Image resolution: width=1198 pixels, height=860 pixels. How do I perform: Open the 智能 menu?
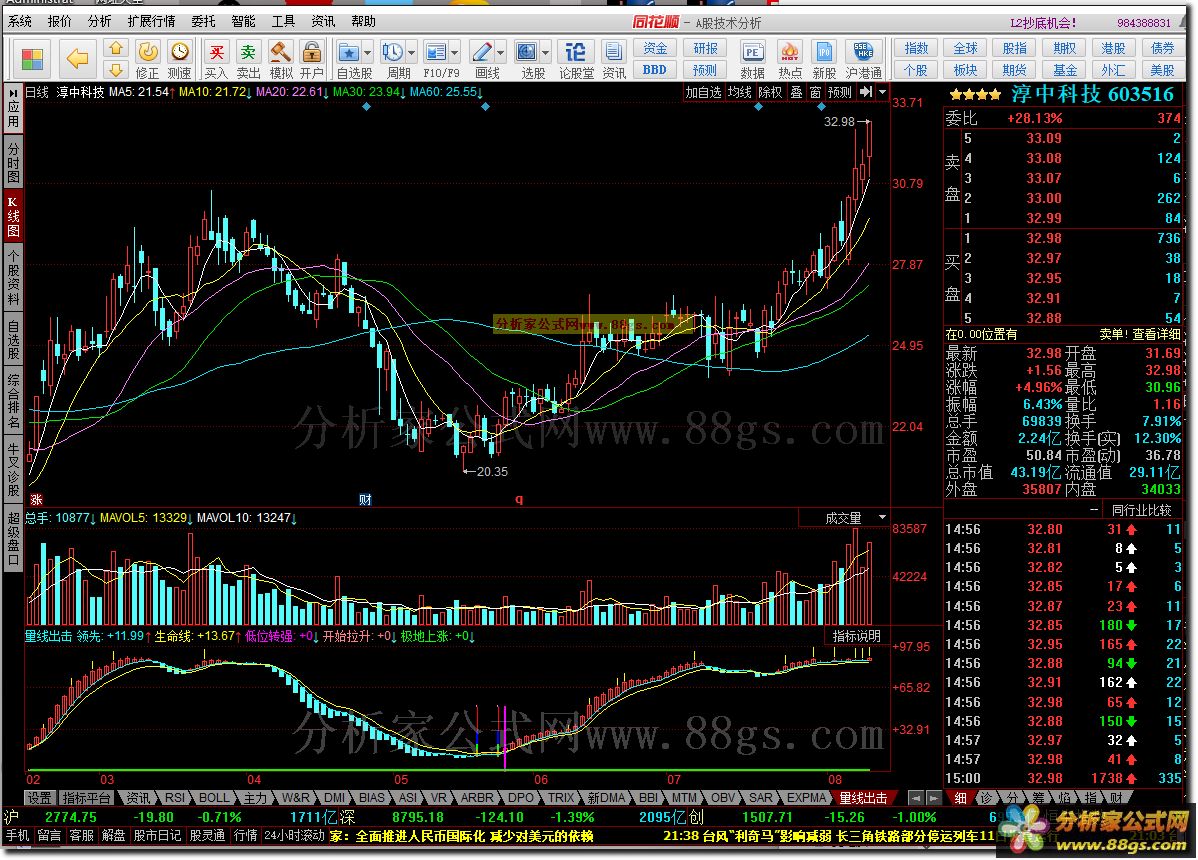[243, 21]
